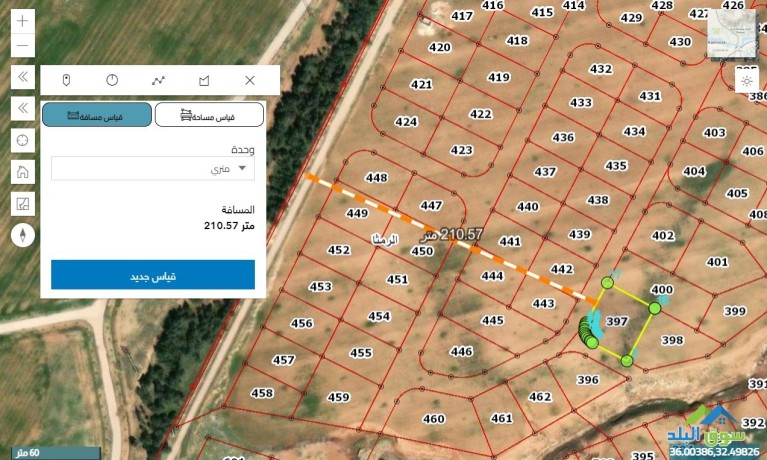The height and width of the screenshot is (460, 767).
Task: Switch to the قياس مسافة tab
Action: tap(97, 115)
